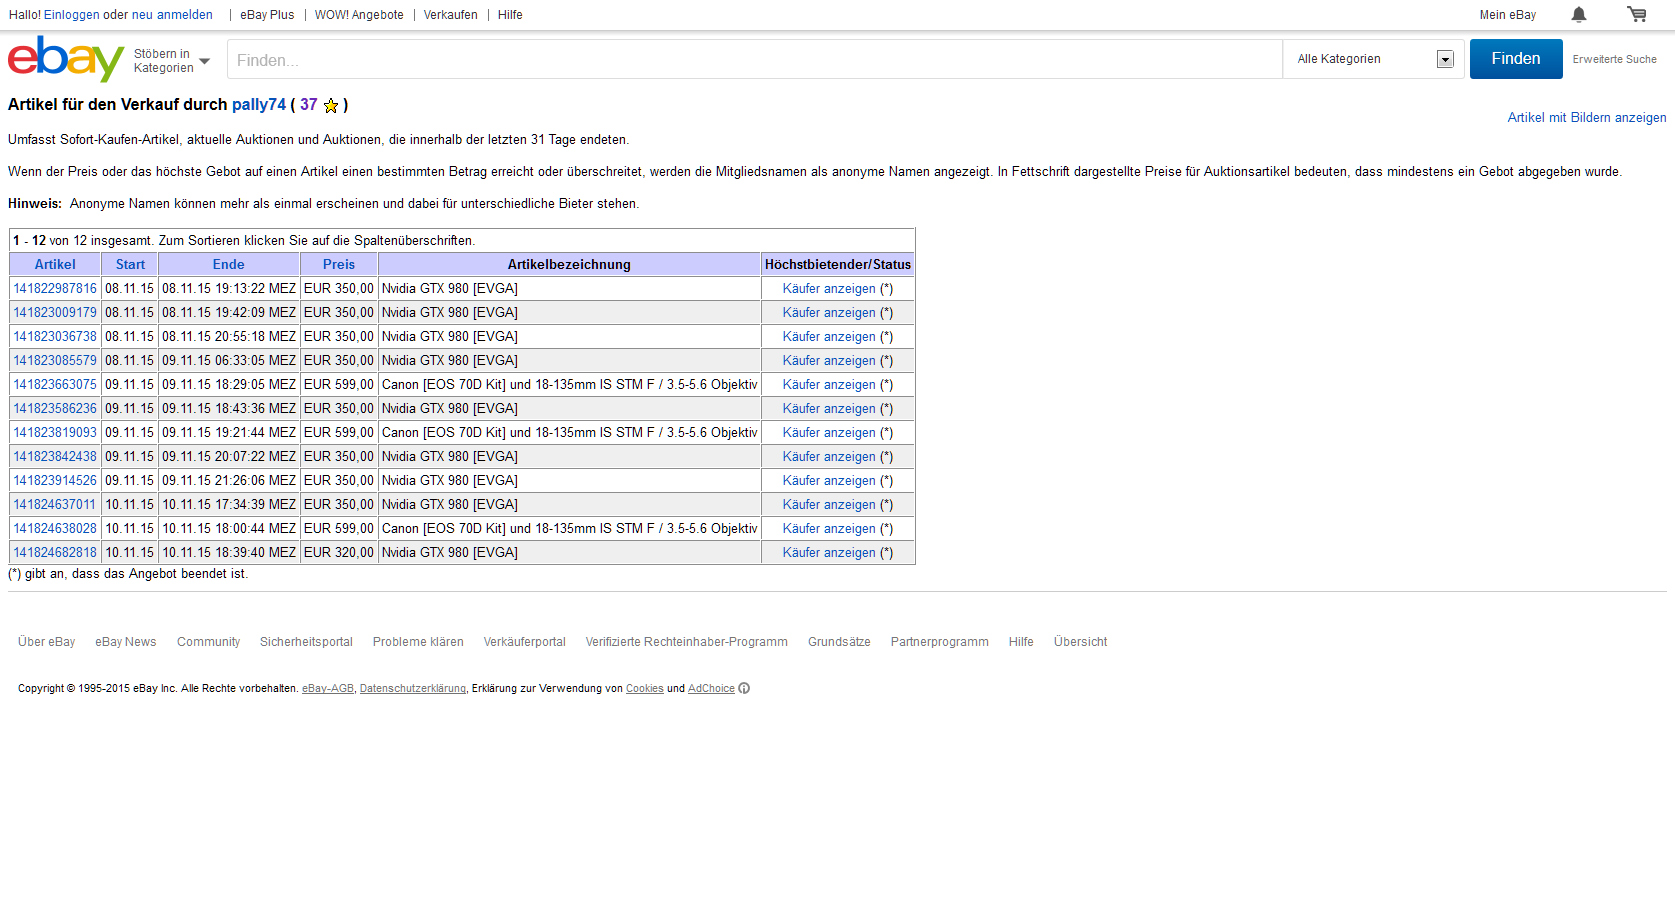This screenshot has height=904, width=1675.
Task: Open Datenschutzerklärung link
Action: pyautogui.click(x=413, y=689)
